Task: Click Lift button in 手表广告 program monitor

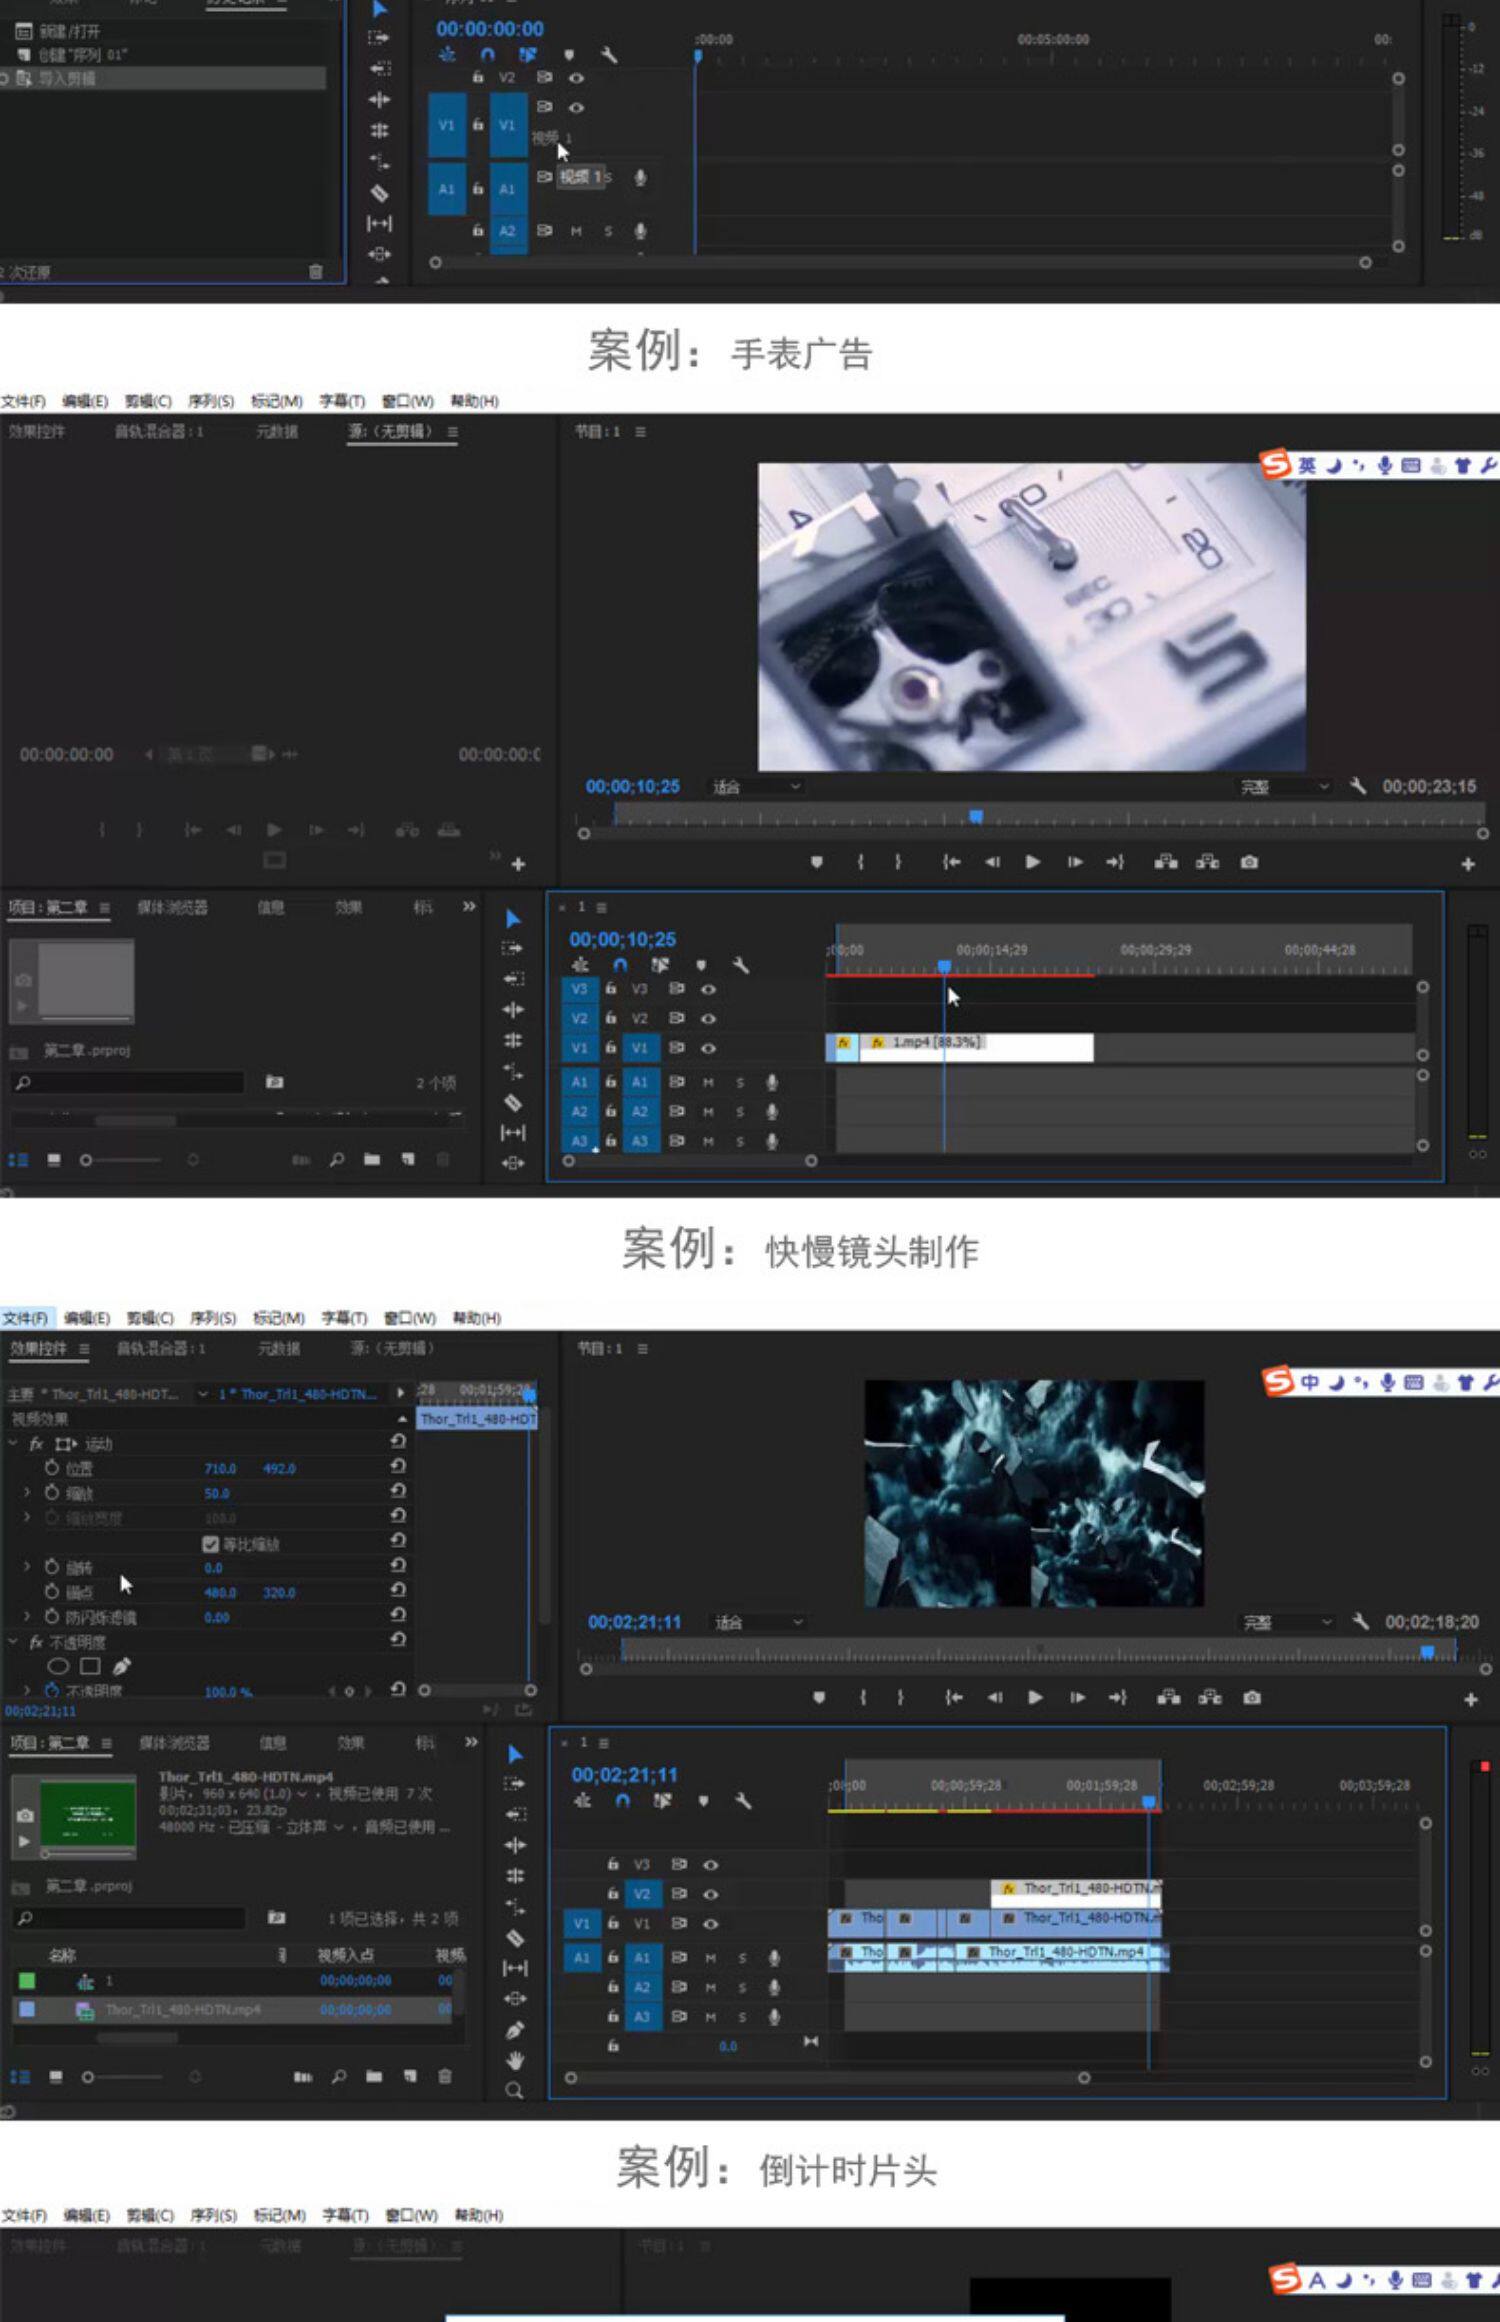Action: pos(1166,862)
